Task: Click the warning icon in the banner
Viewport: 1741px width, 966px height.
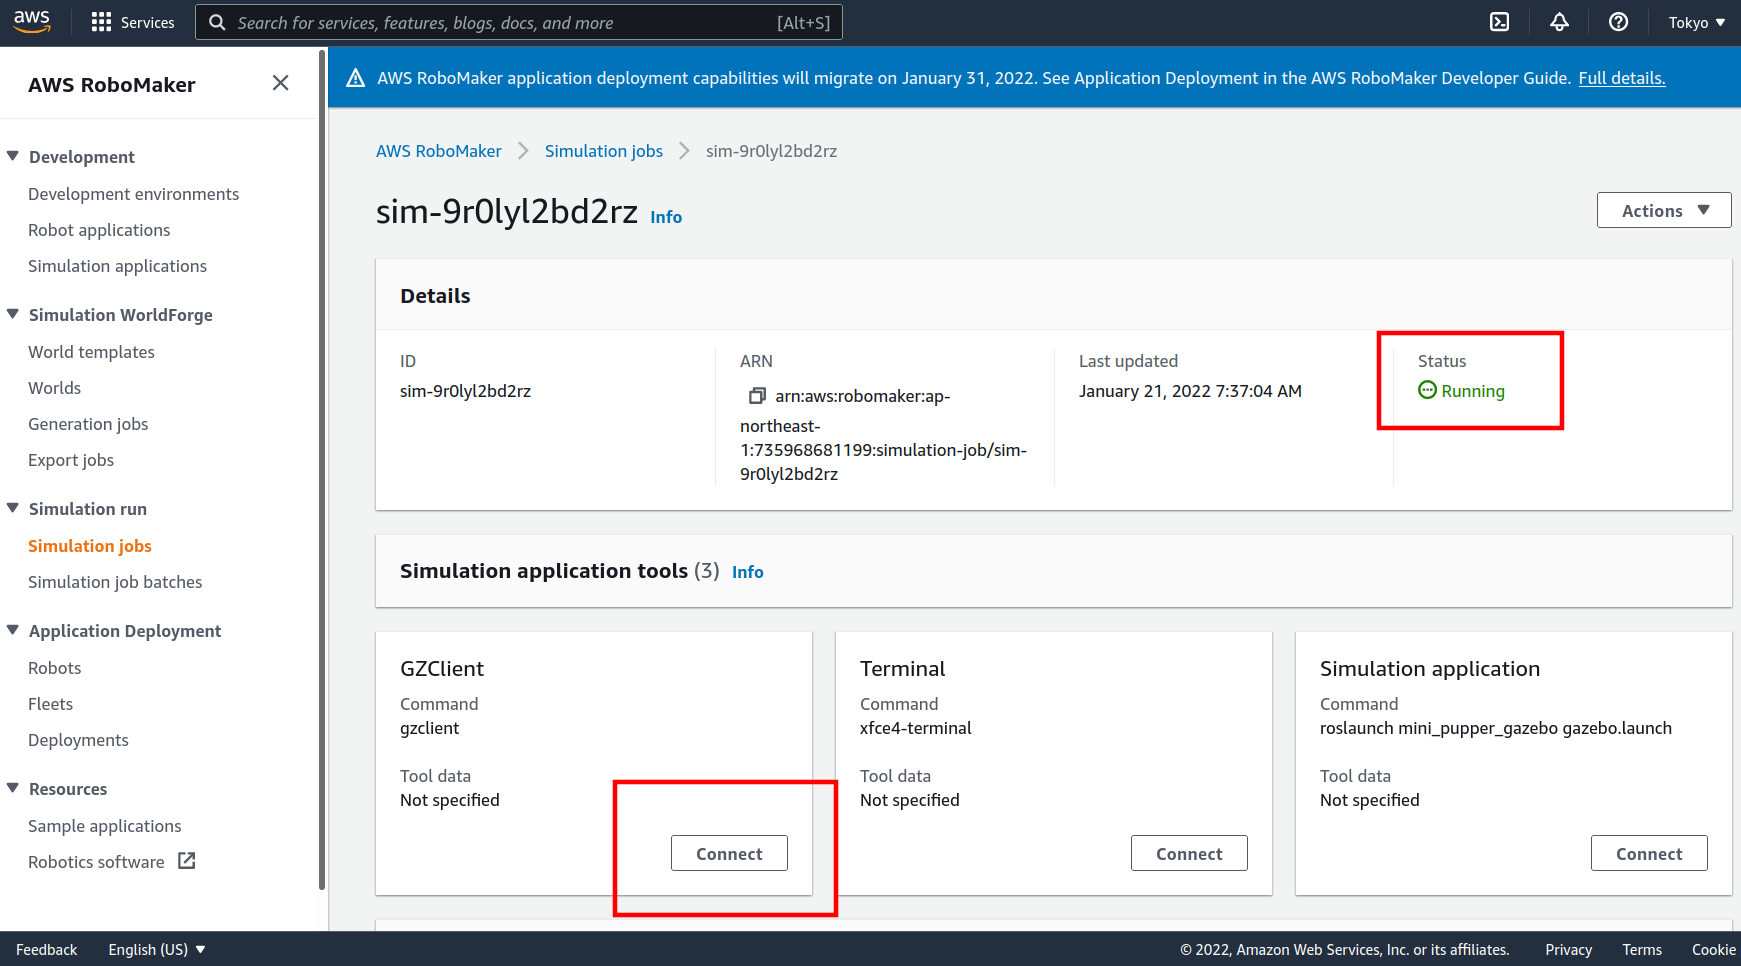Action: coord(355,78)
